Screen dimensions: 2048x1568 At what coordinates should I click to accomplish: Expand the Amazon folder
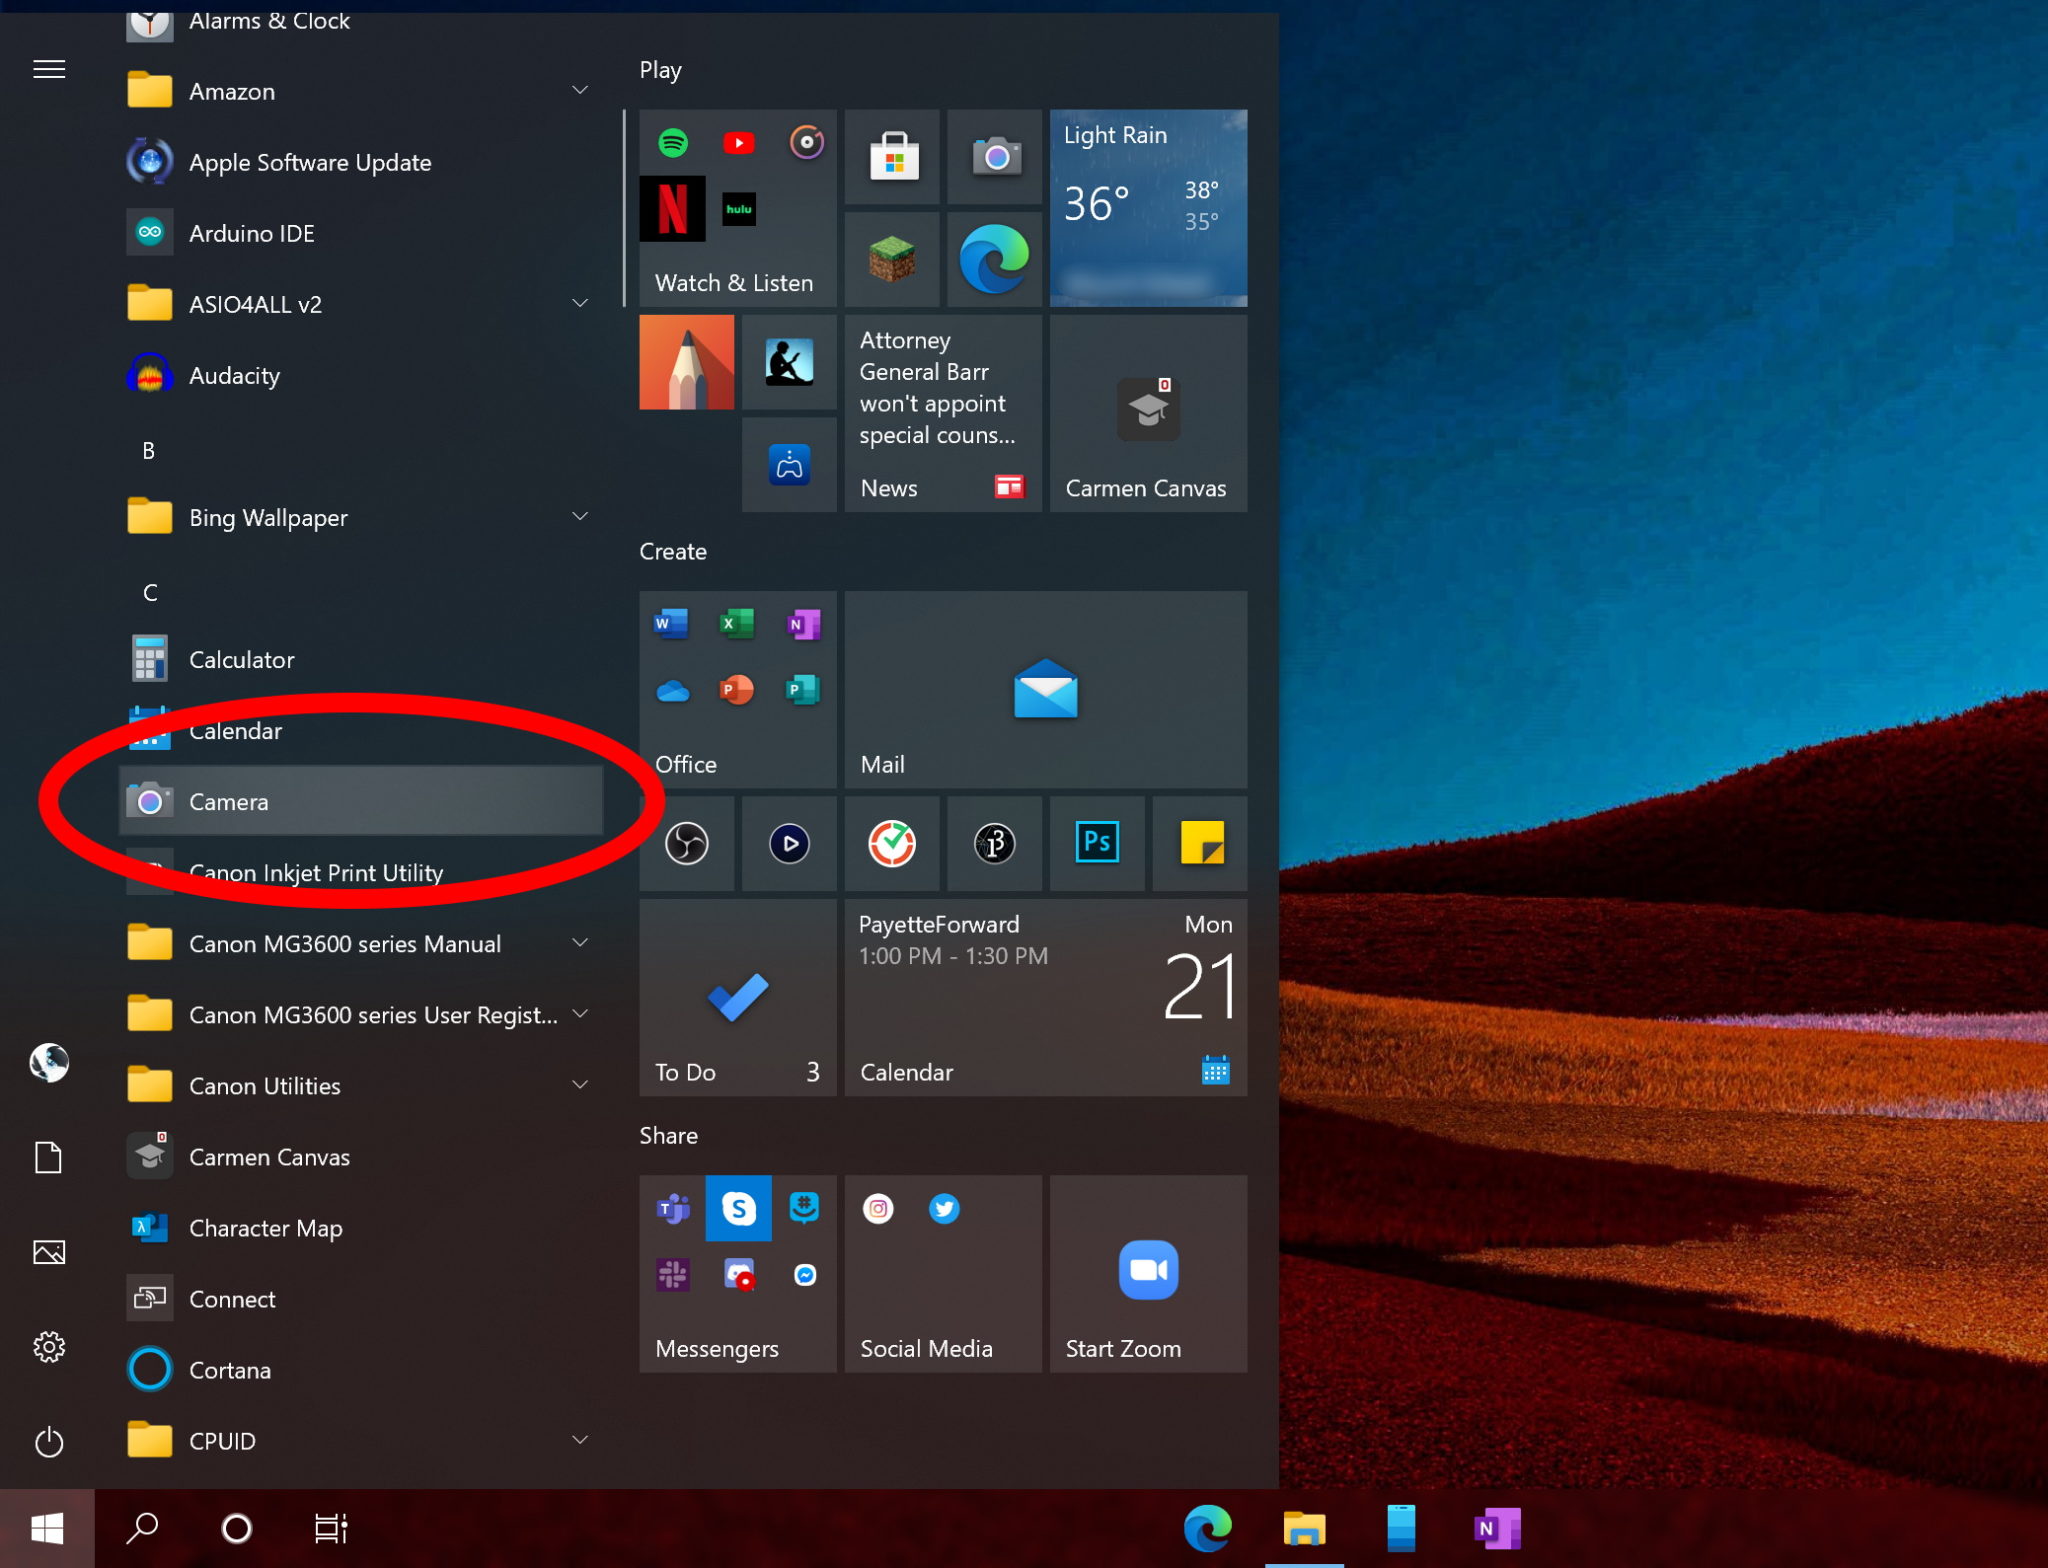580,89
